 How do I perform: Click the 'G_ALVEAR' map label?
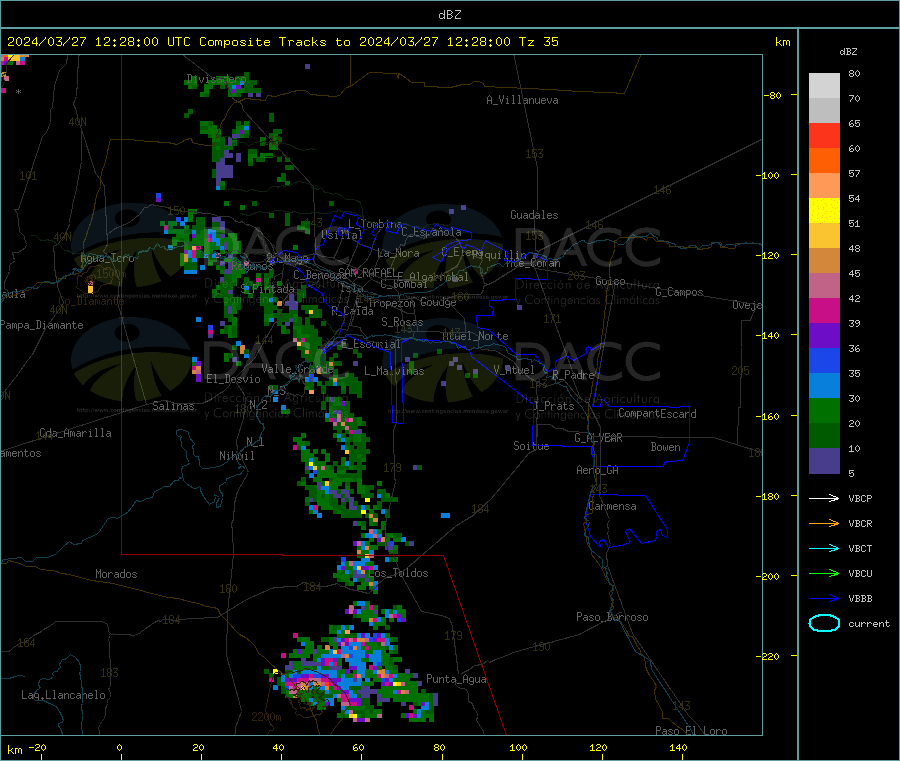[598, 438]
